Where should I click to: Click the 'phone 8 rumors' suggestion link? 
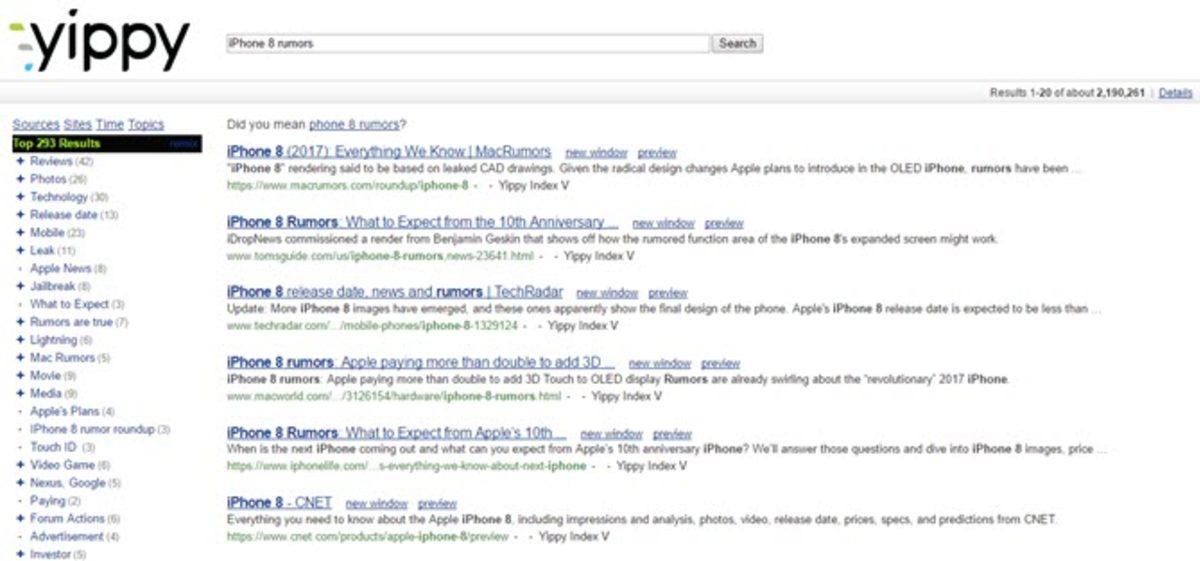tap(354, 124)
